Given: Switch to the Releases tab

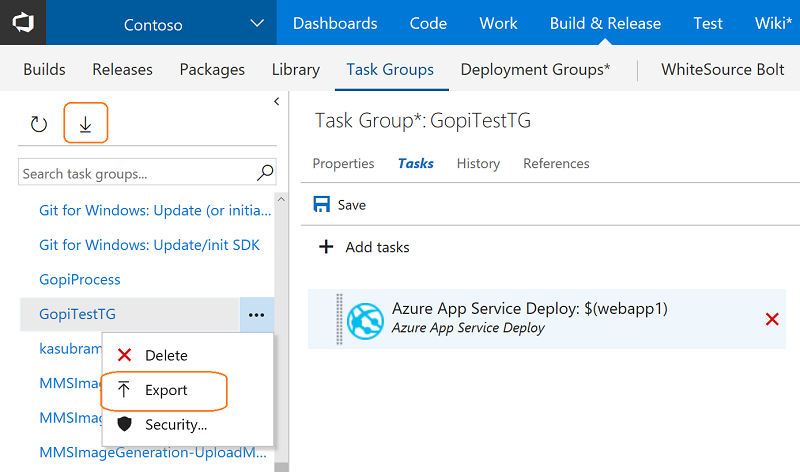Looking at the screenshot, I should click(x=122, y=69).
